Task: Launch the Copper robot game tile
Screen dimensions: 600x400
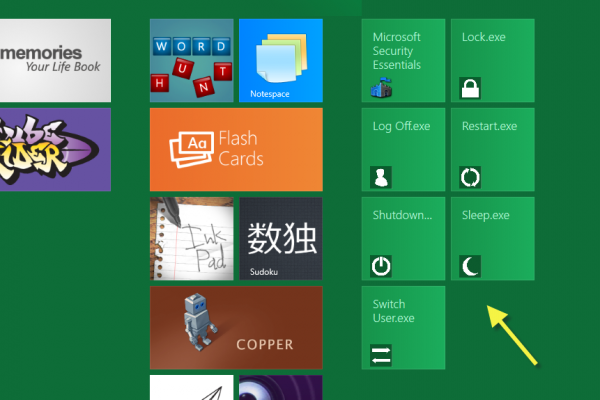Action: [x=236, y=328]
